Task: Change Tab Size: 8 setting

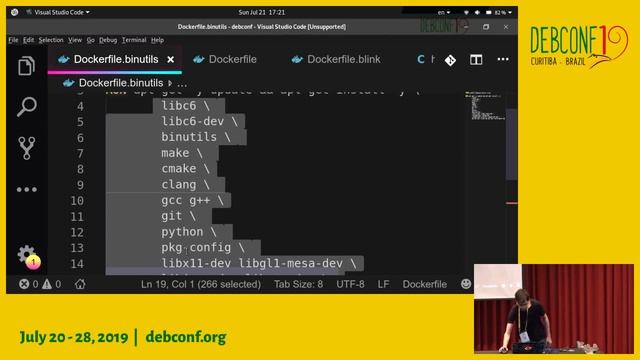Action: click(298, 284)
